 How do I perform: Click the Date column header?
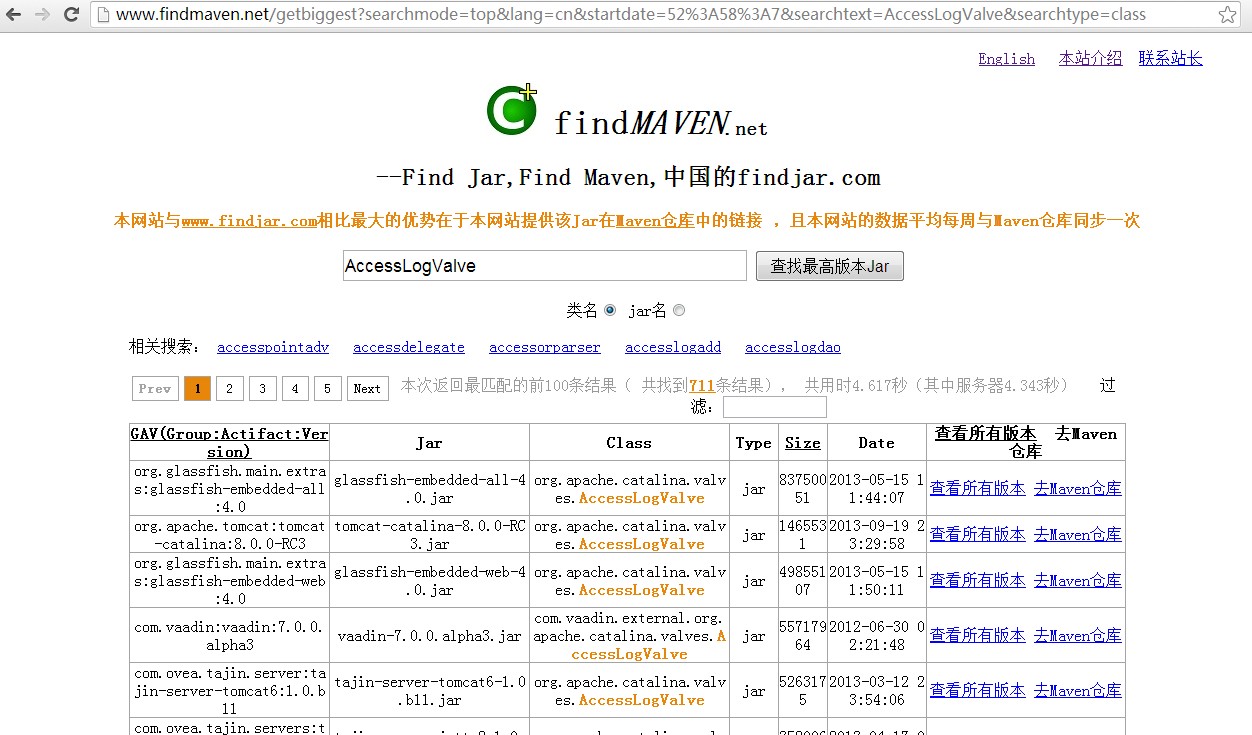[876, 443]
